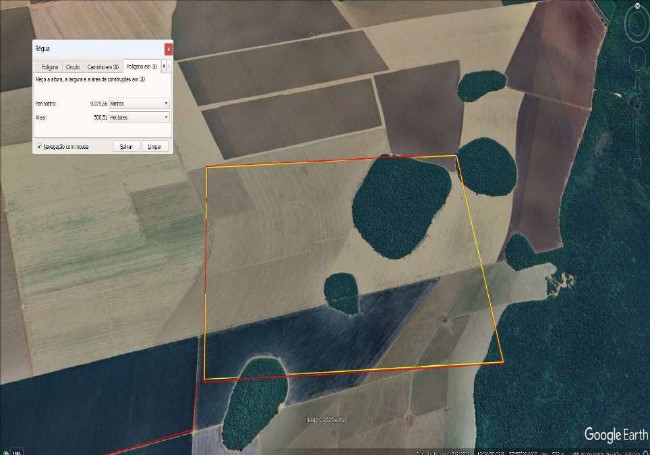This screenshot has height=455, width=650.
Task: Select the Polígono em 3D tab
Action: (x=139, y=66)
